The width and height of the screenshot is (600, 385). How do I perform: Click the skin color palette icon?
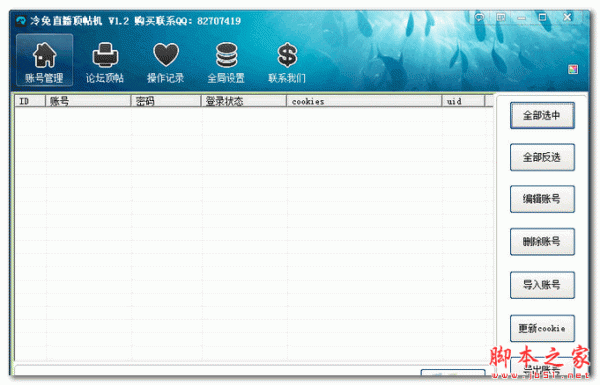coord(573,69)
